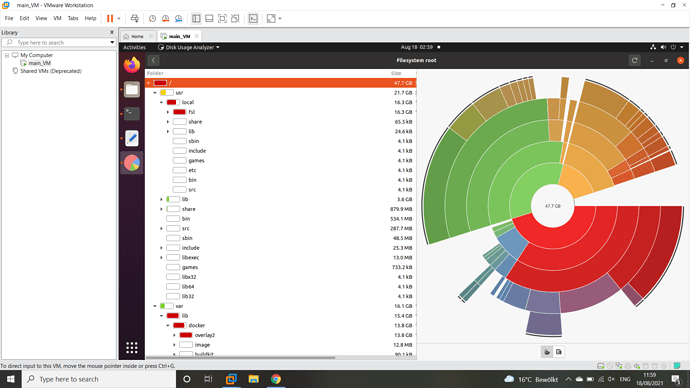Image resolution: width=690 pixels, height=388 pixels.
Task: Click the stretch guest display icon
Action: pyautogui.click(x=272, y=18)
